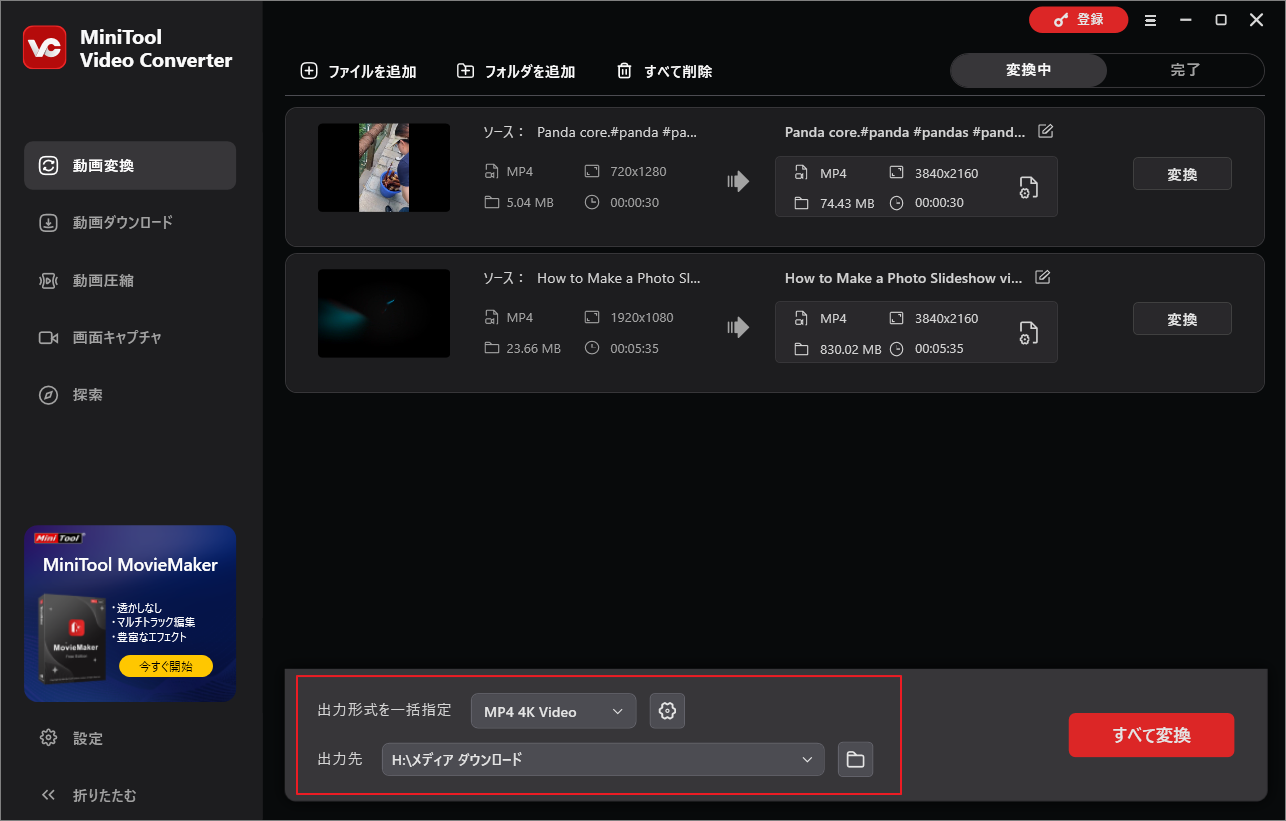The width and height of the screenshot is (1286, 821).
Task: Edit the Panda core output file name
Action: [1046, 131]
